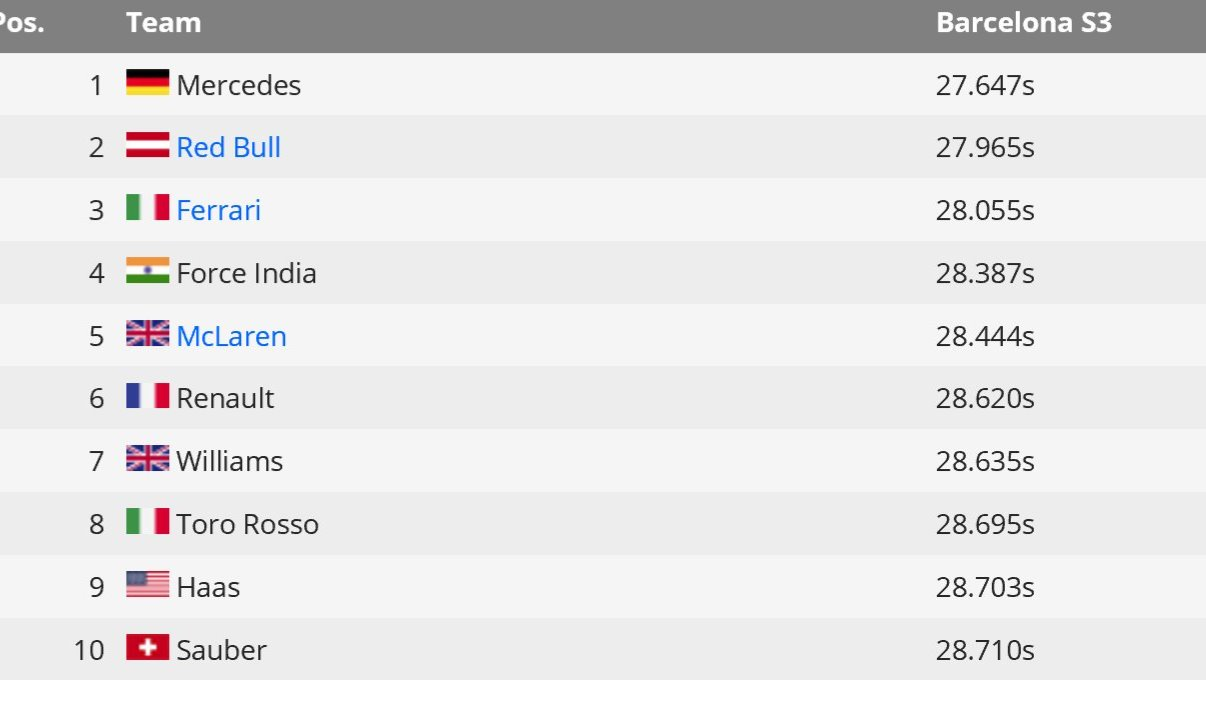Click the British flag beside McLaren
Viewport: 1206px width, 712px height.
tap(148, 334)
